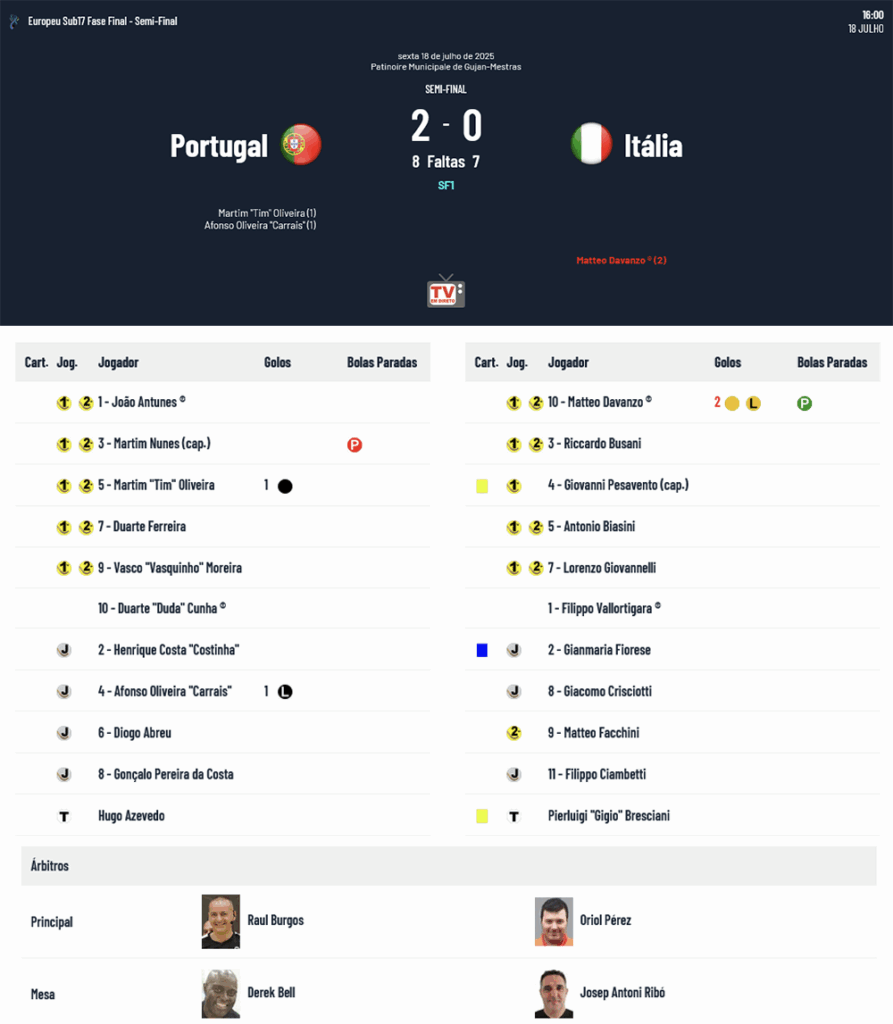Click the black goal ball for Martim Oliveira
The width and height of the screenshot is (893, 1024).
(x=285, y=486)
